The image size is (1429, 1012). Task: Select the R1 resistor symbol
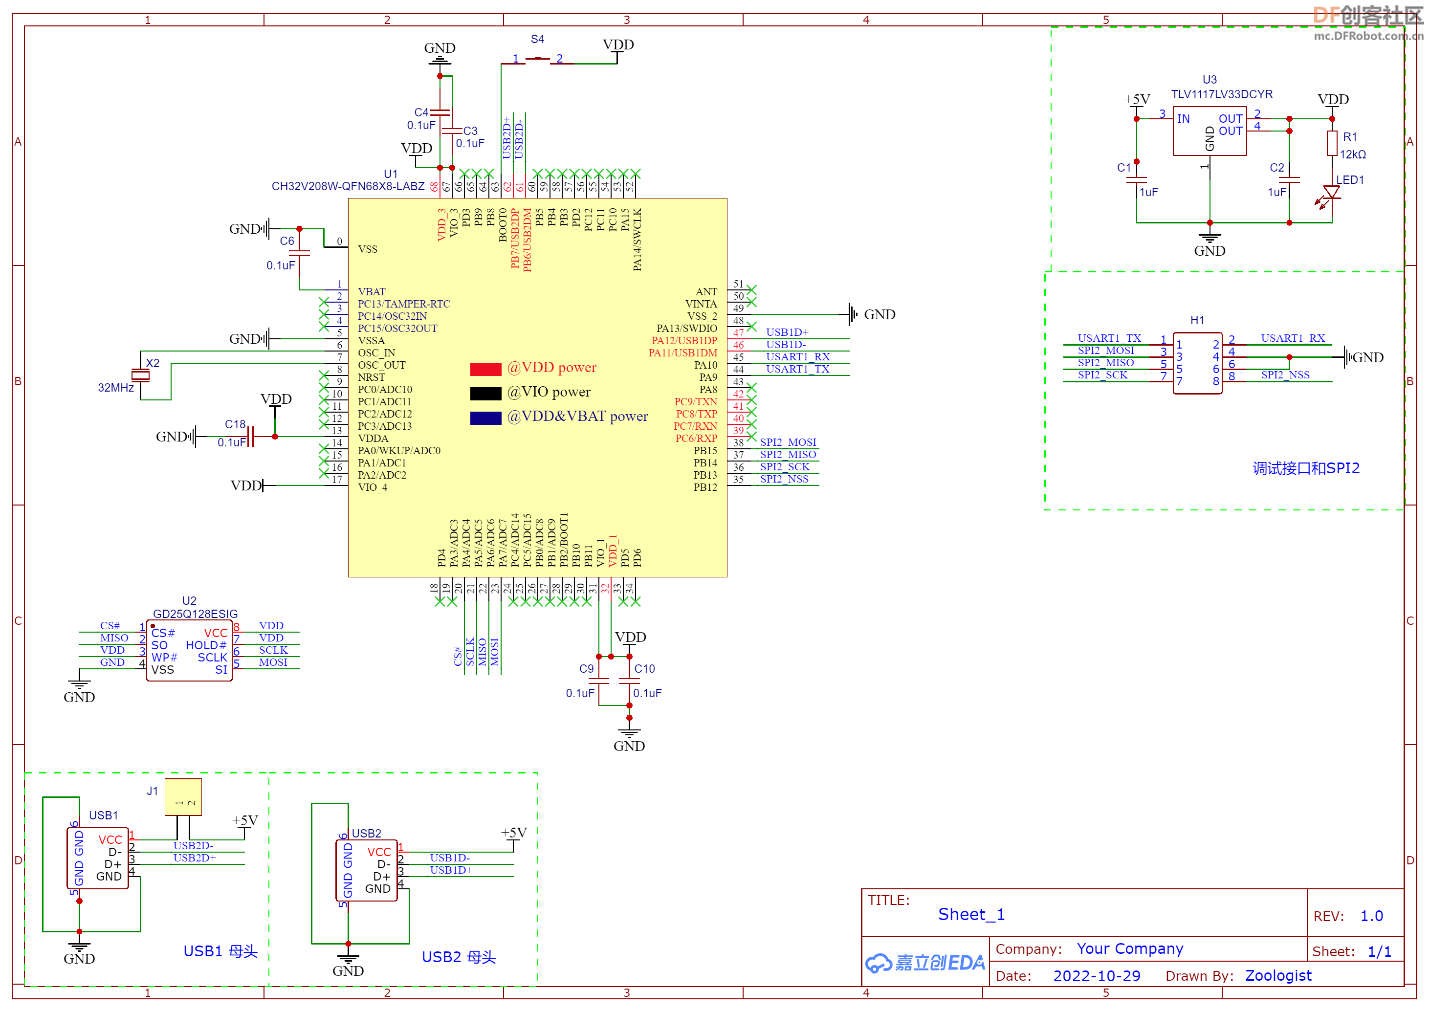[1332, 143]
